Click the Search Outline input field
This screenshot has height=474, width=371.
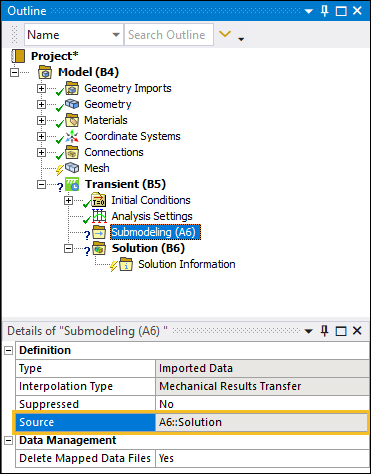169,35
